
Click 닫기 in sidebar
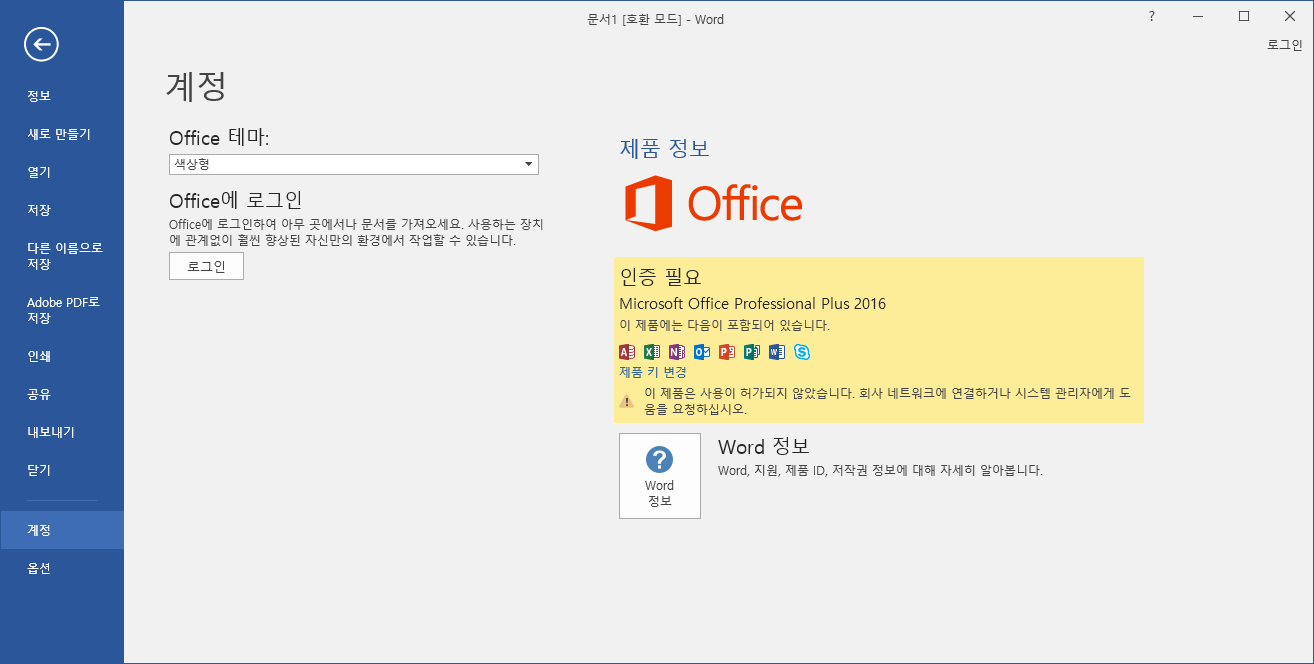(x=62, y=470)
